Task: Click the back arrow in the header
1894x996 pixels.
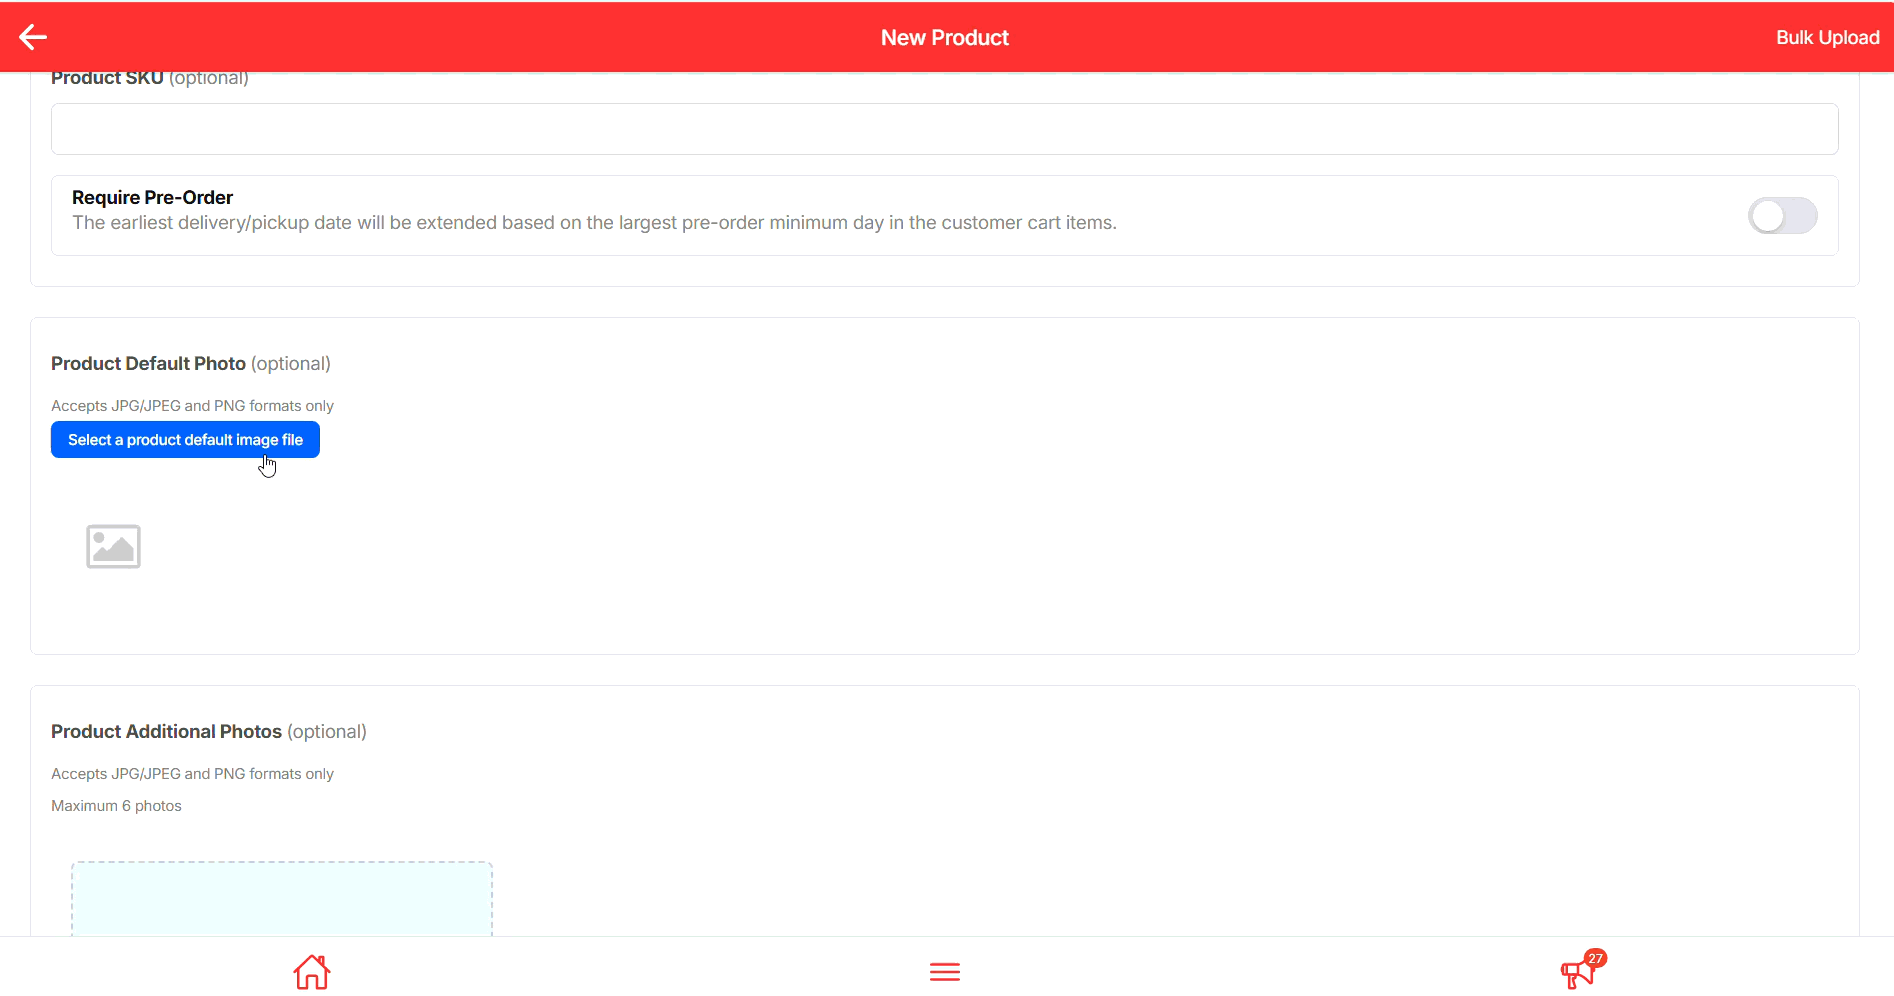Action: (x=33, y=37)
